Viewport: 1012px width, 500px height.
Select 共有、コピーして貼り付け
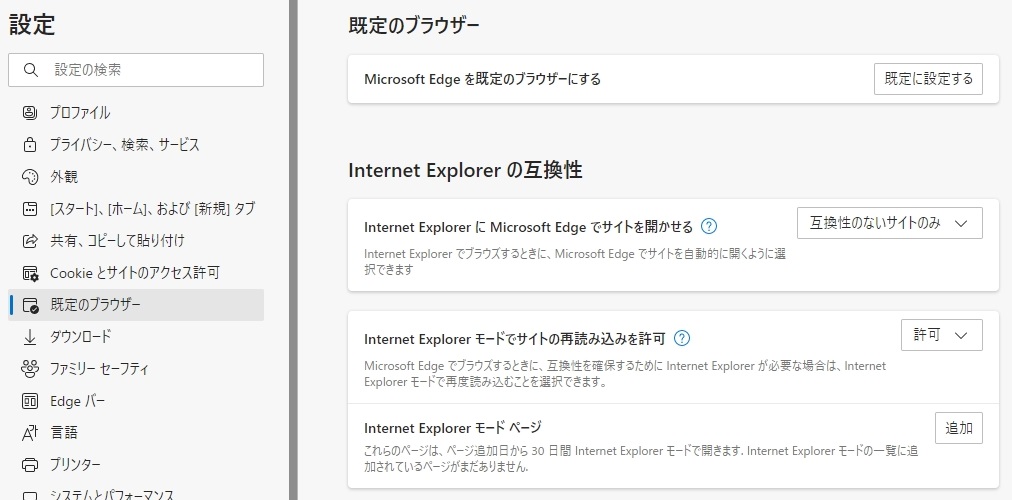click(x=136, y=241)
